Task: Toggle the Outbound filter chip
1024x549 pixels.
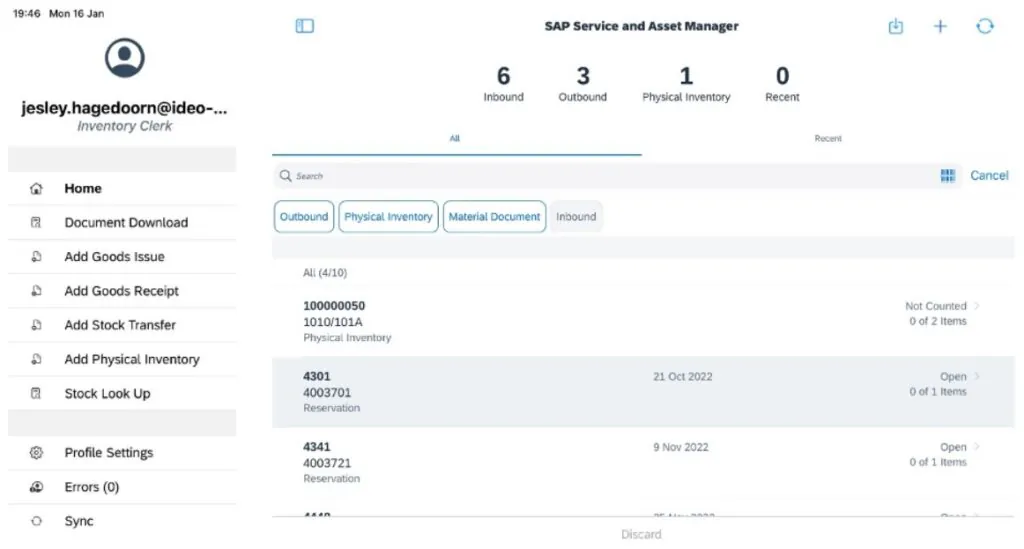Action: (304, 217)
